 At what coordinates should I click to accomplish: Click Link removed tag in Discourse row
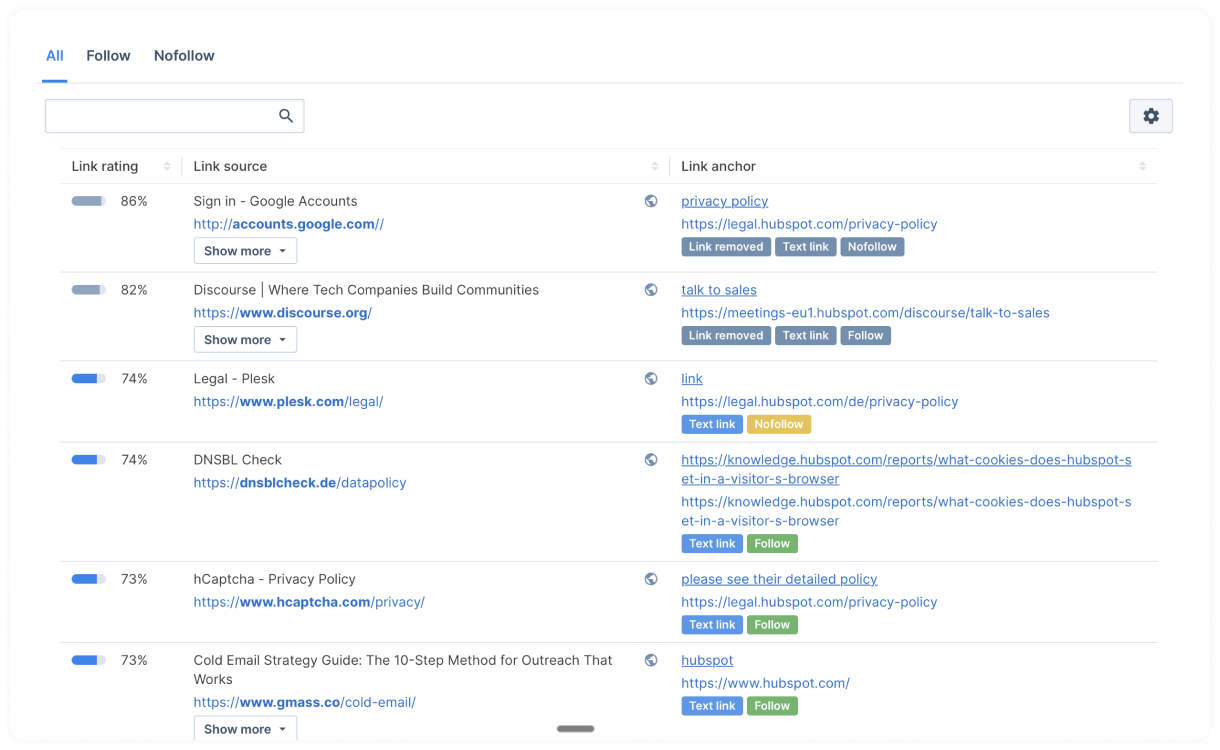(x=726, y=336)
